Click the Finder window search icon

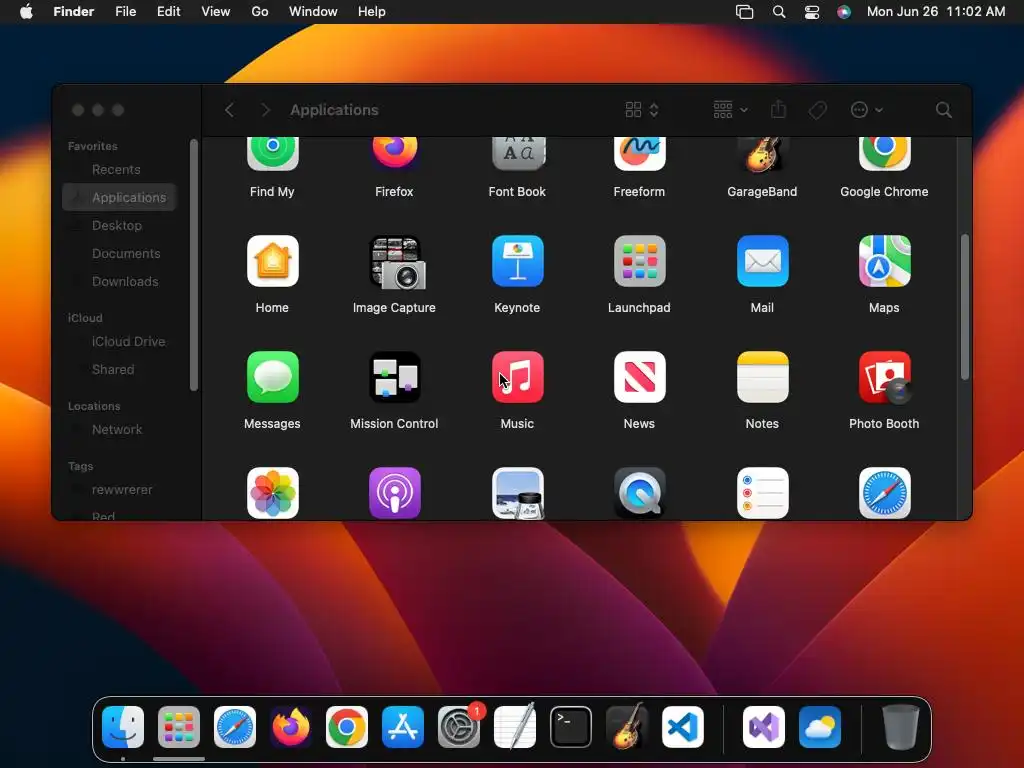pos(943,110)
